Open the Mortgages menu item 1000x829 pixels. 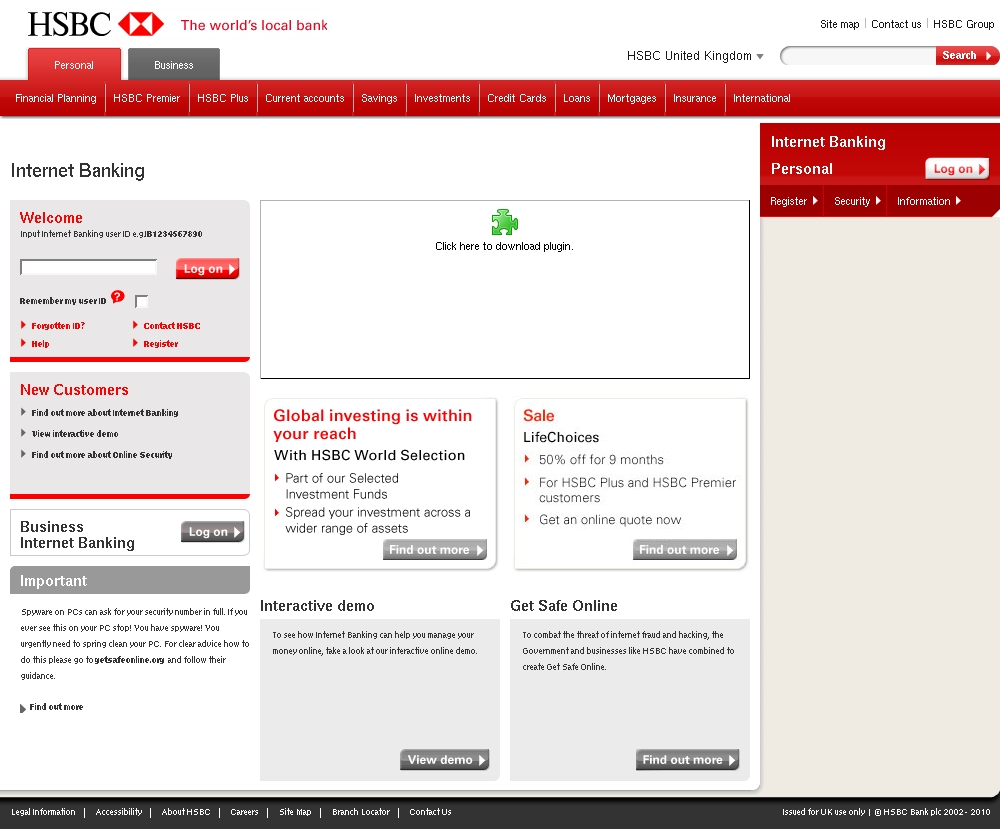[631, 98]
